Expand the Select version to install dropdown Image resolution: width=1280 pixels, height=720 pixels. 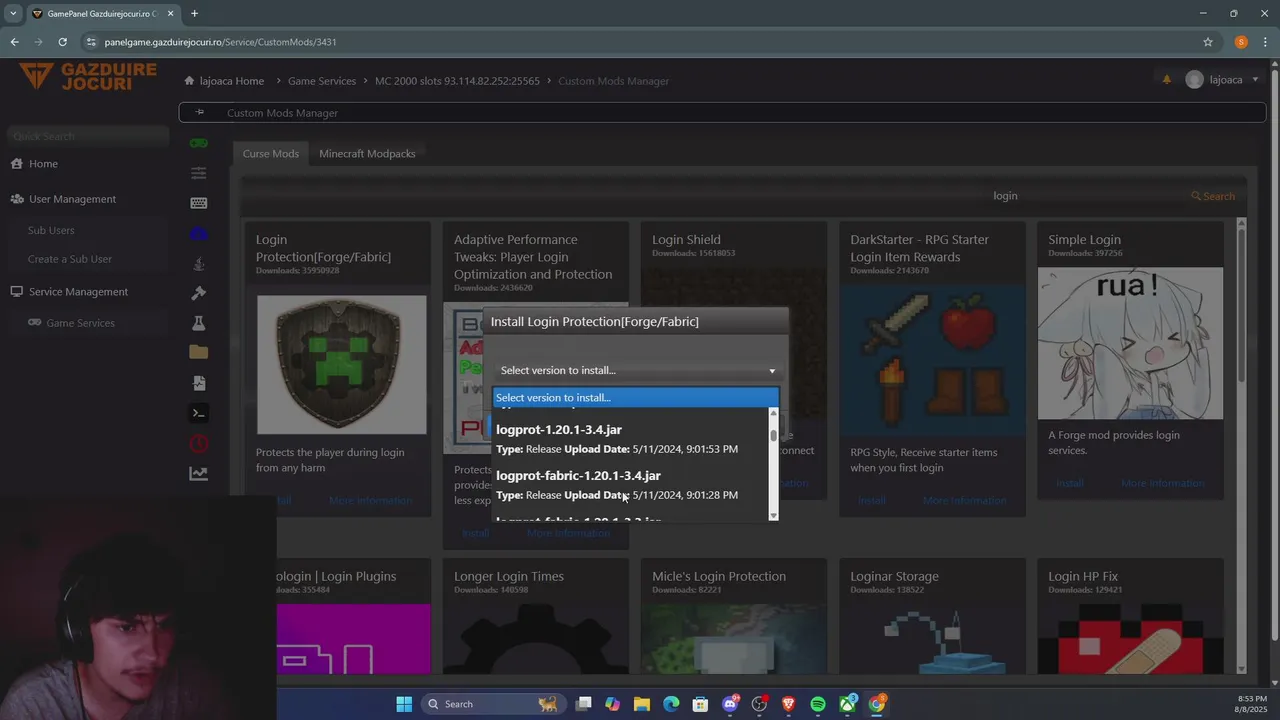[x=636, y=370]
